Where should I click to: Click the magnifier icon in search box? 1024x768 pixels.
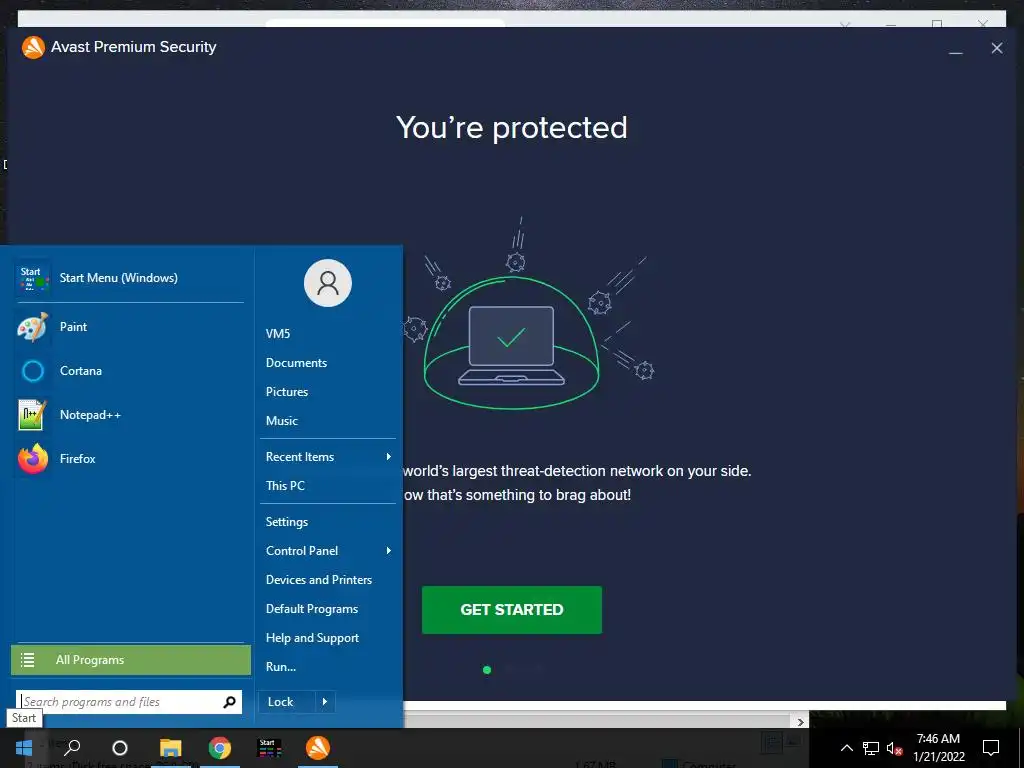[x=229, y=702]
